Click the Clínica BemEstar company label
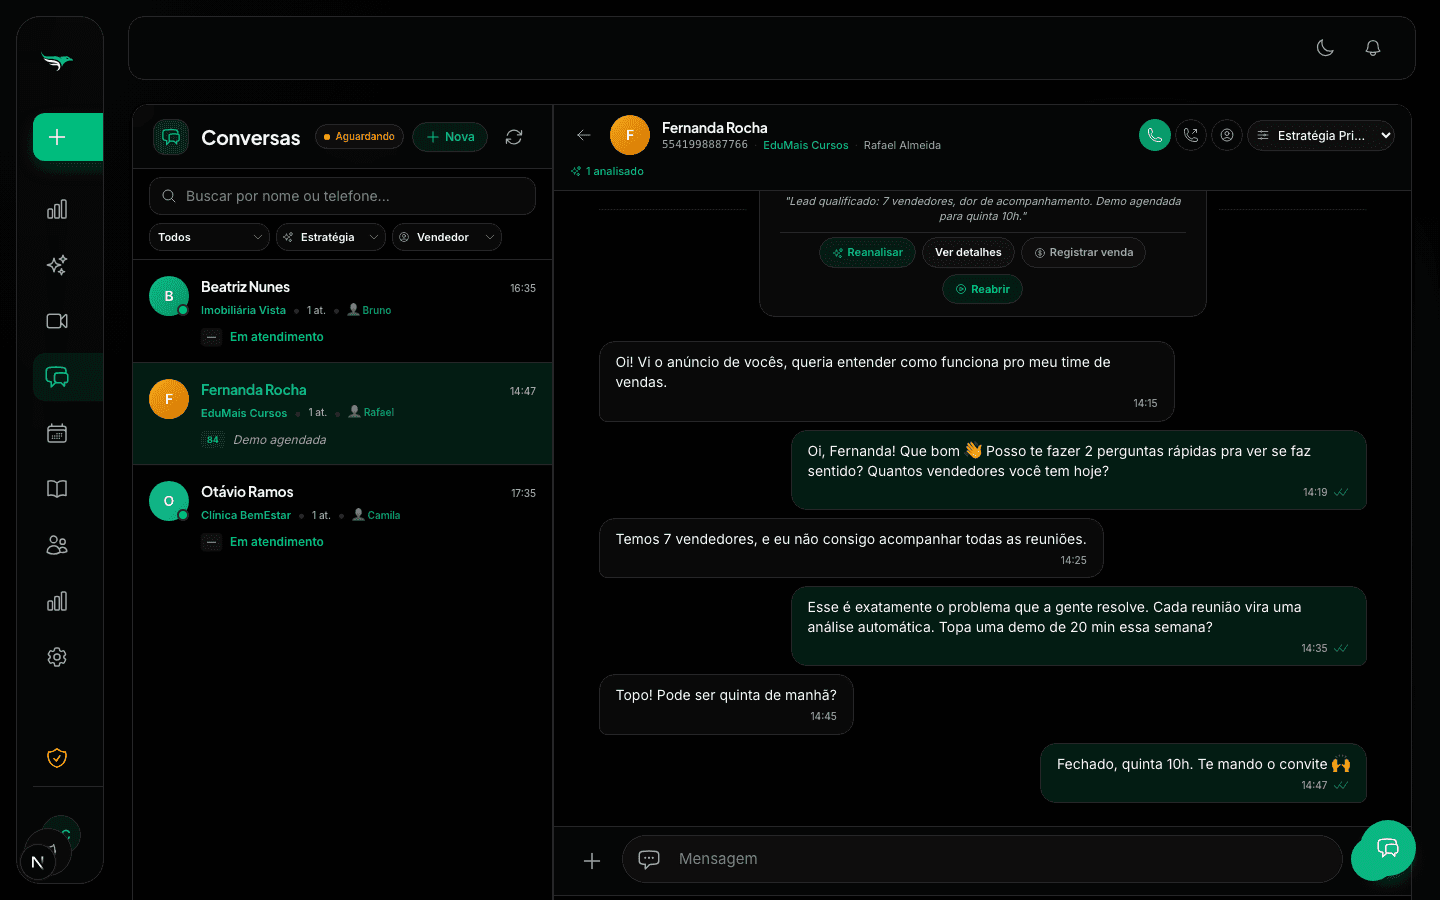Viewport: 1440px width, 900px height. point(246,515)
